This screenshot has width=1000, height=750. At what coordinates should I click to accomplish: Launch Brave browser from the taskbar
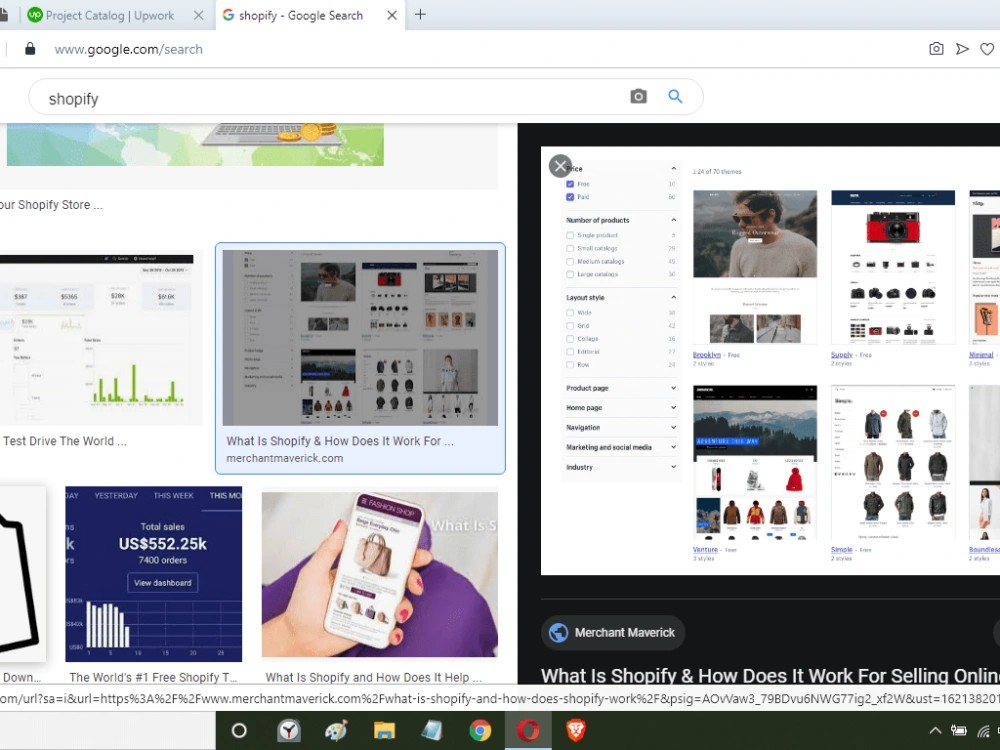(x=576, y=731)
